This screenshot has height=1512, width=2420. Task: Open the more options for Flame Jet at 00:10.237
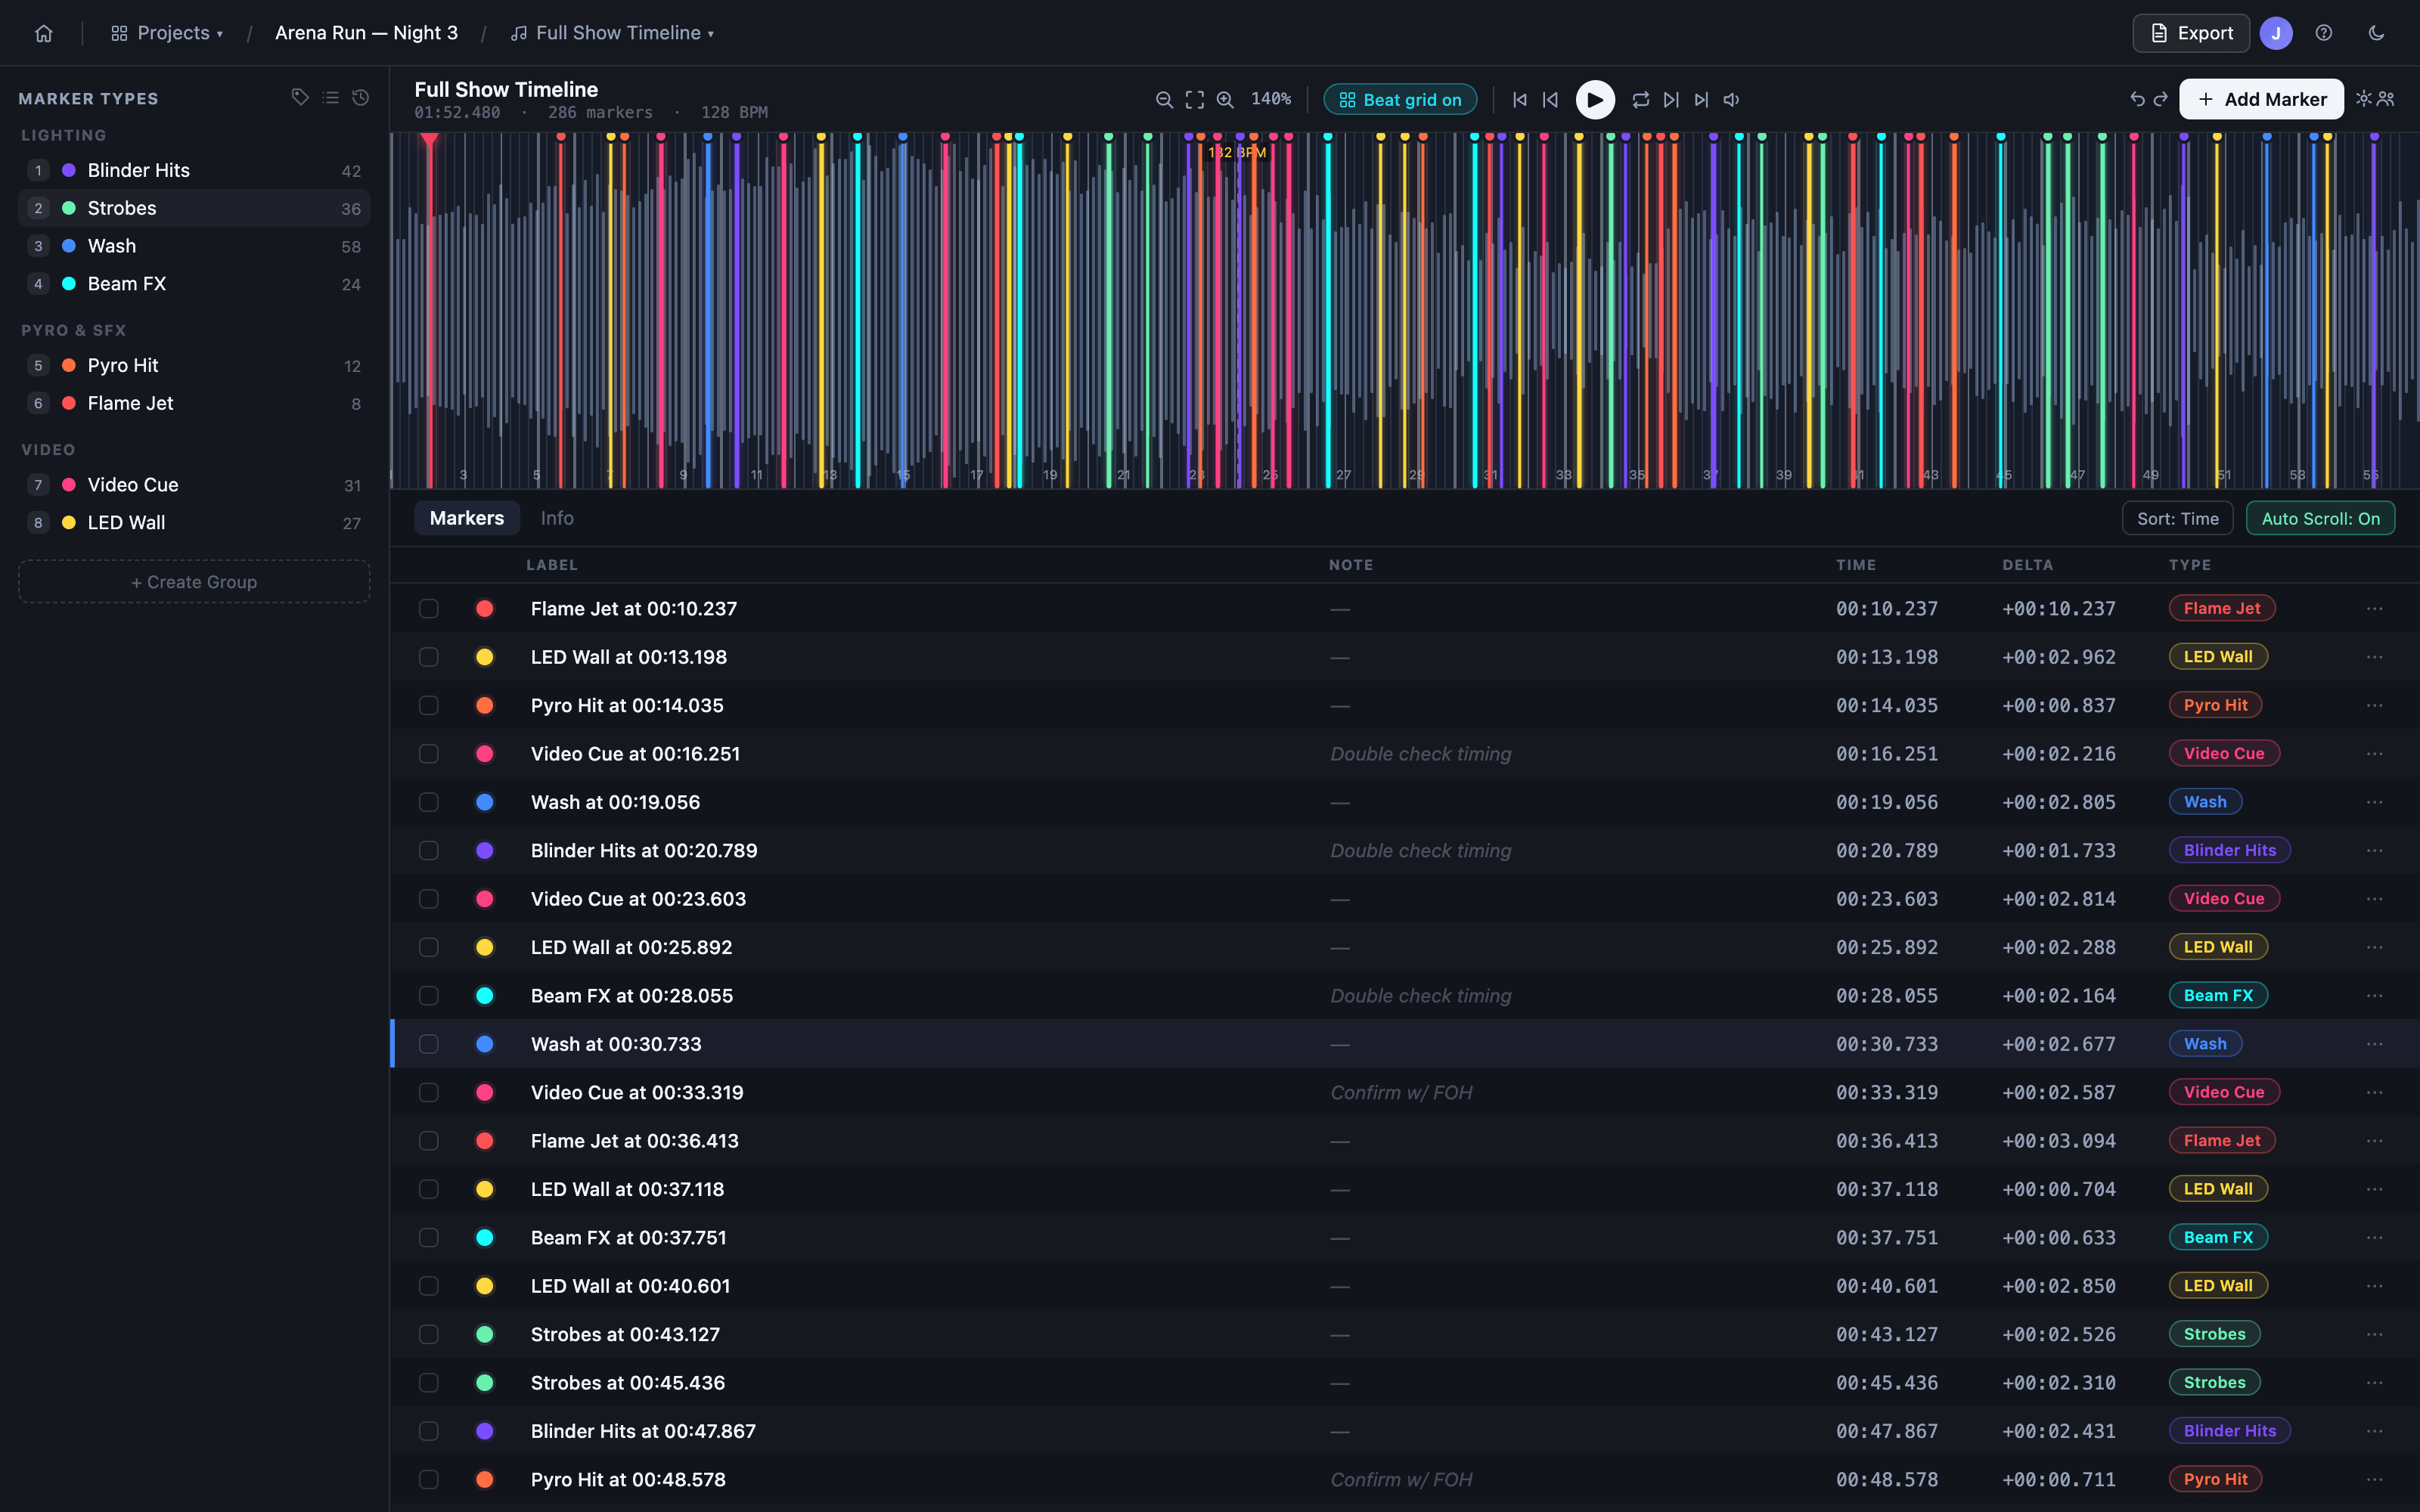coord(2375,608)
